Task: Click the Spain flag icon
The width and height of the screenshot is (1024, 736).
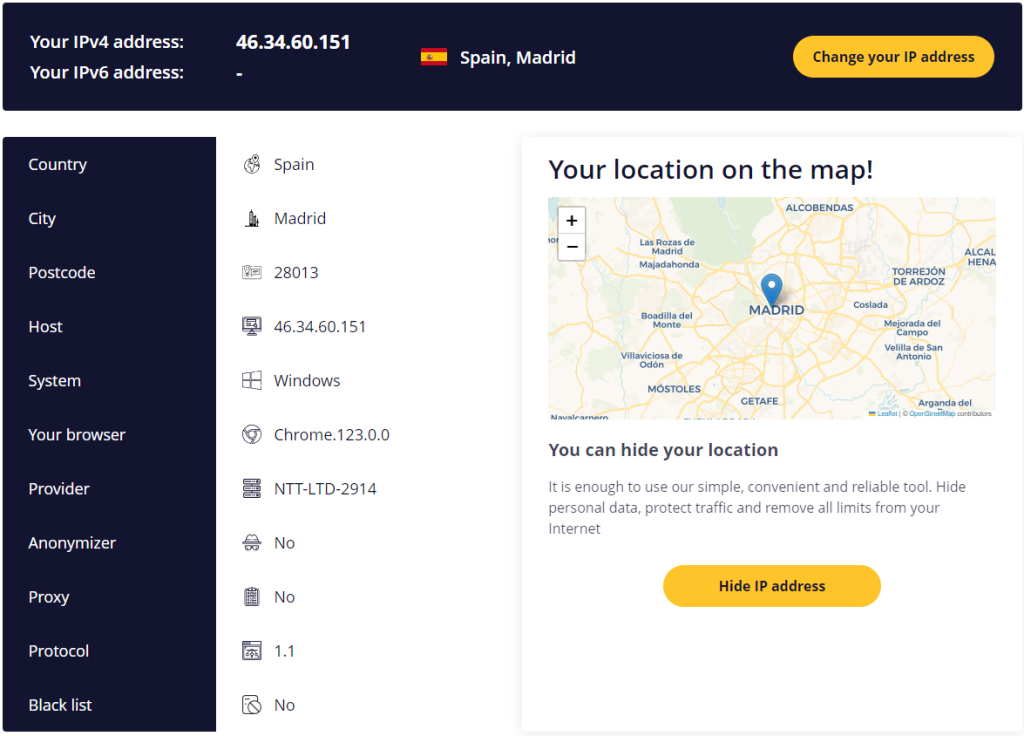Action: point(434,57)
